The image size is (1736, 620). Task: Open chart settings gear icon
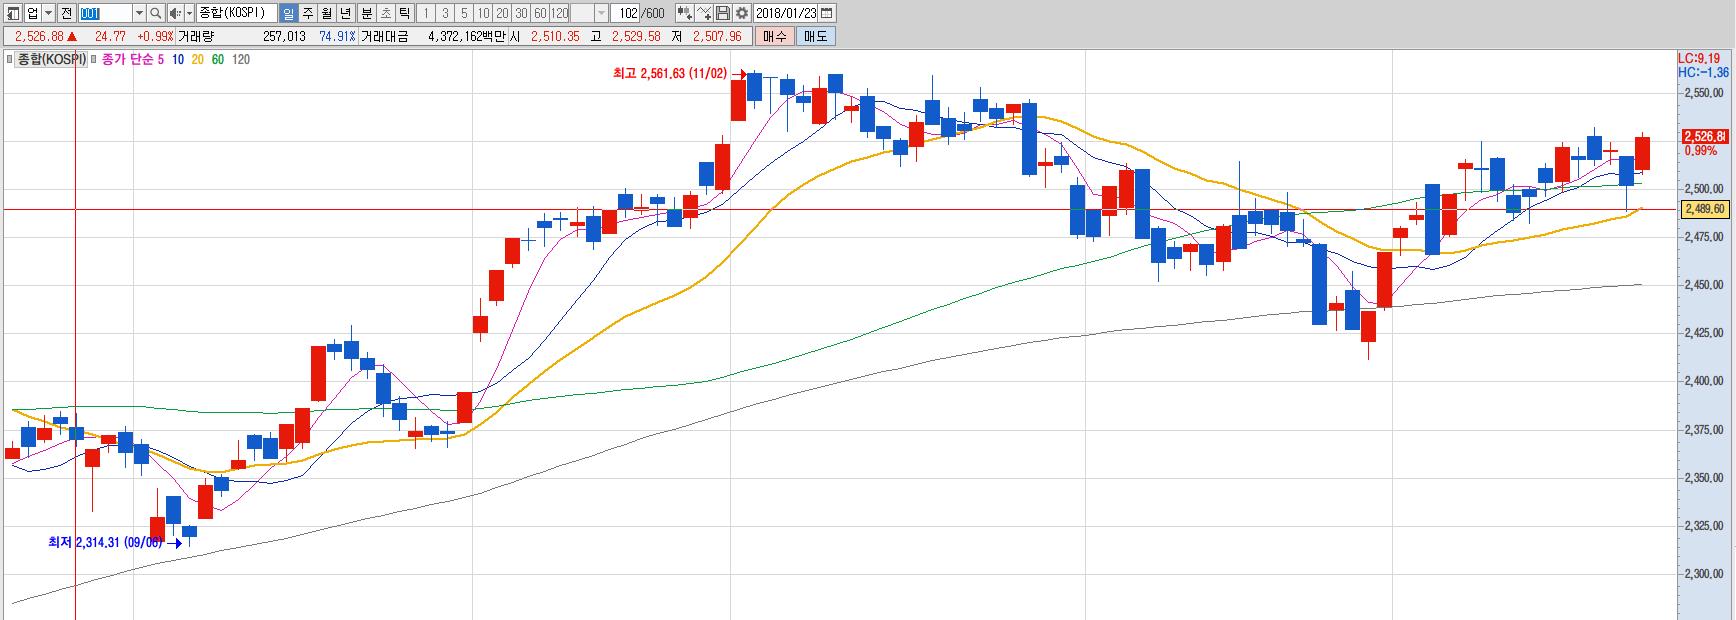tap(741, 13)
